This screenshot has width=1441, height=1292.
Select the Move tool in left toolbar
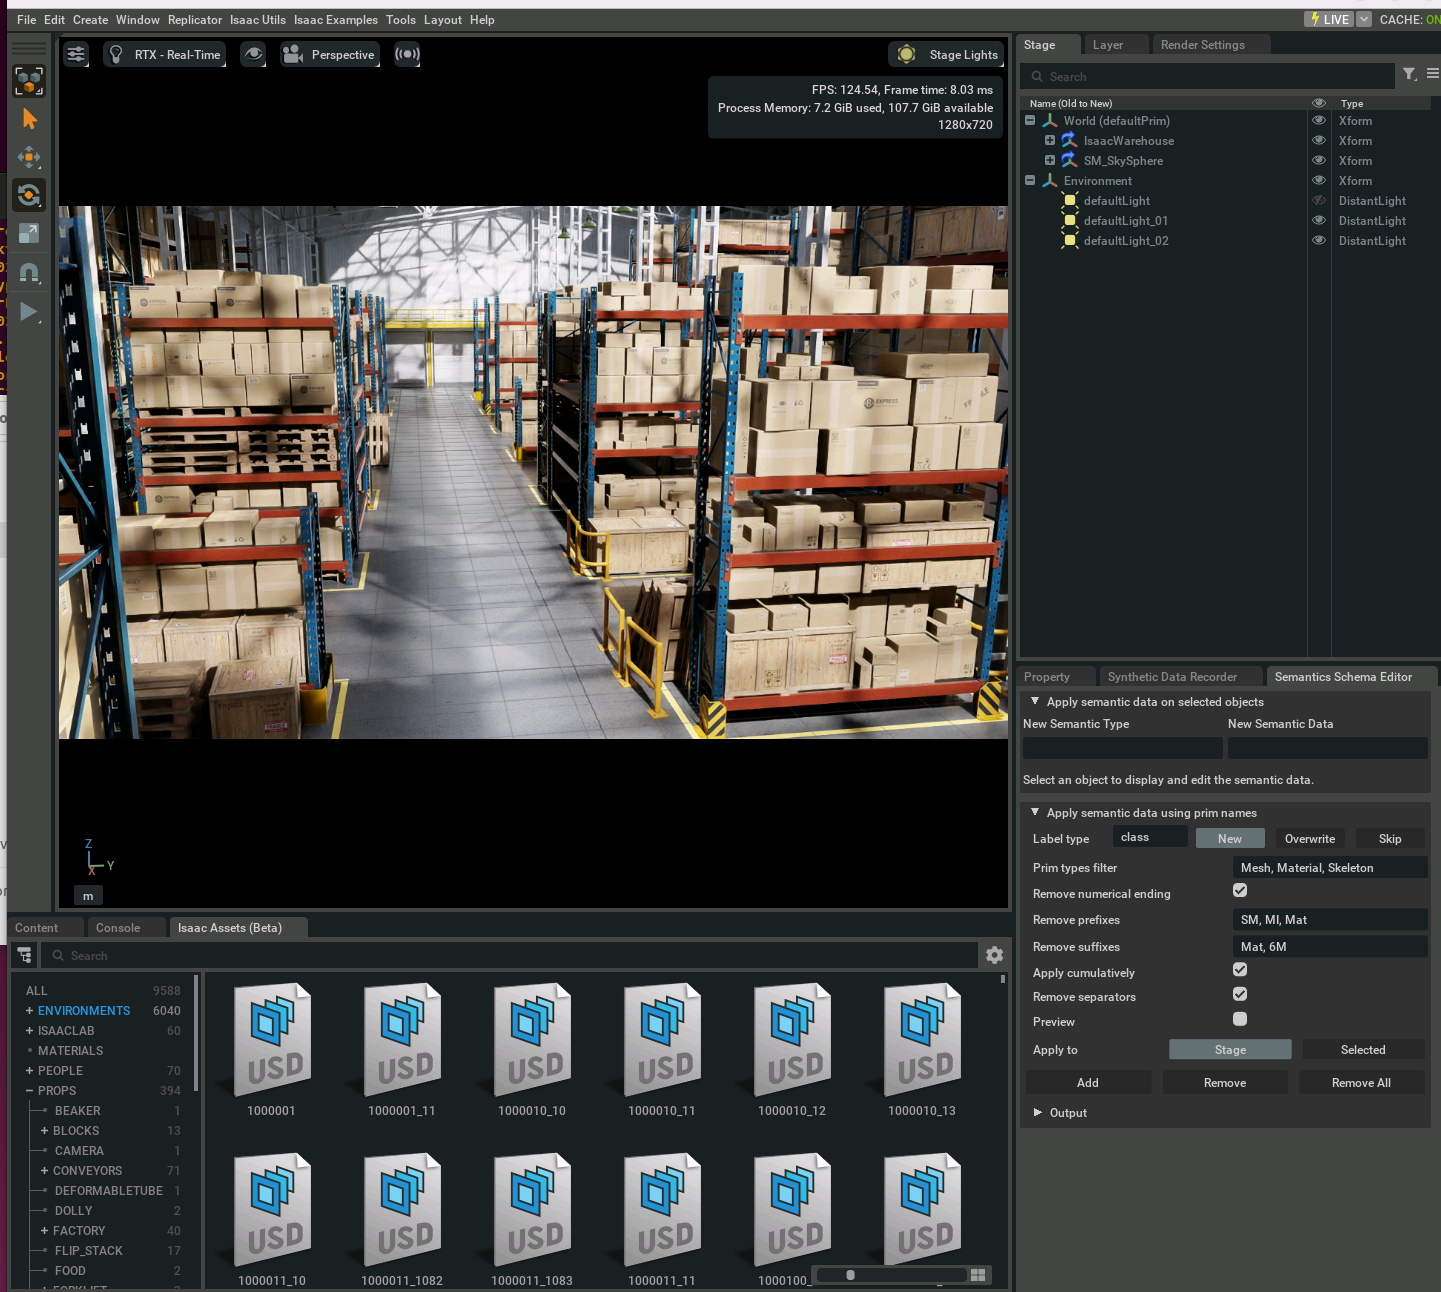click(x=29, y=157)
